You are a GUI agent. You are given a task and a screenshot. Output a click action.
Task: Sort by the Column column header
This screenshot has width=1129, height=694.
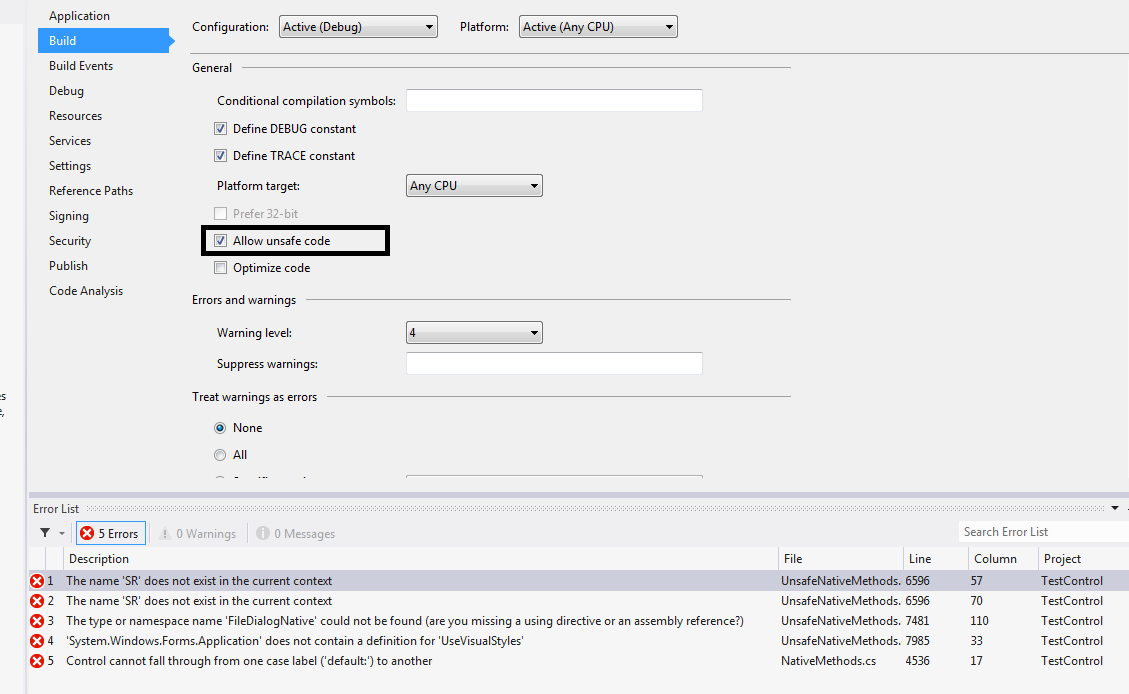tap(1002, 559)
